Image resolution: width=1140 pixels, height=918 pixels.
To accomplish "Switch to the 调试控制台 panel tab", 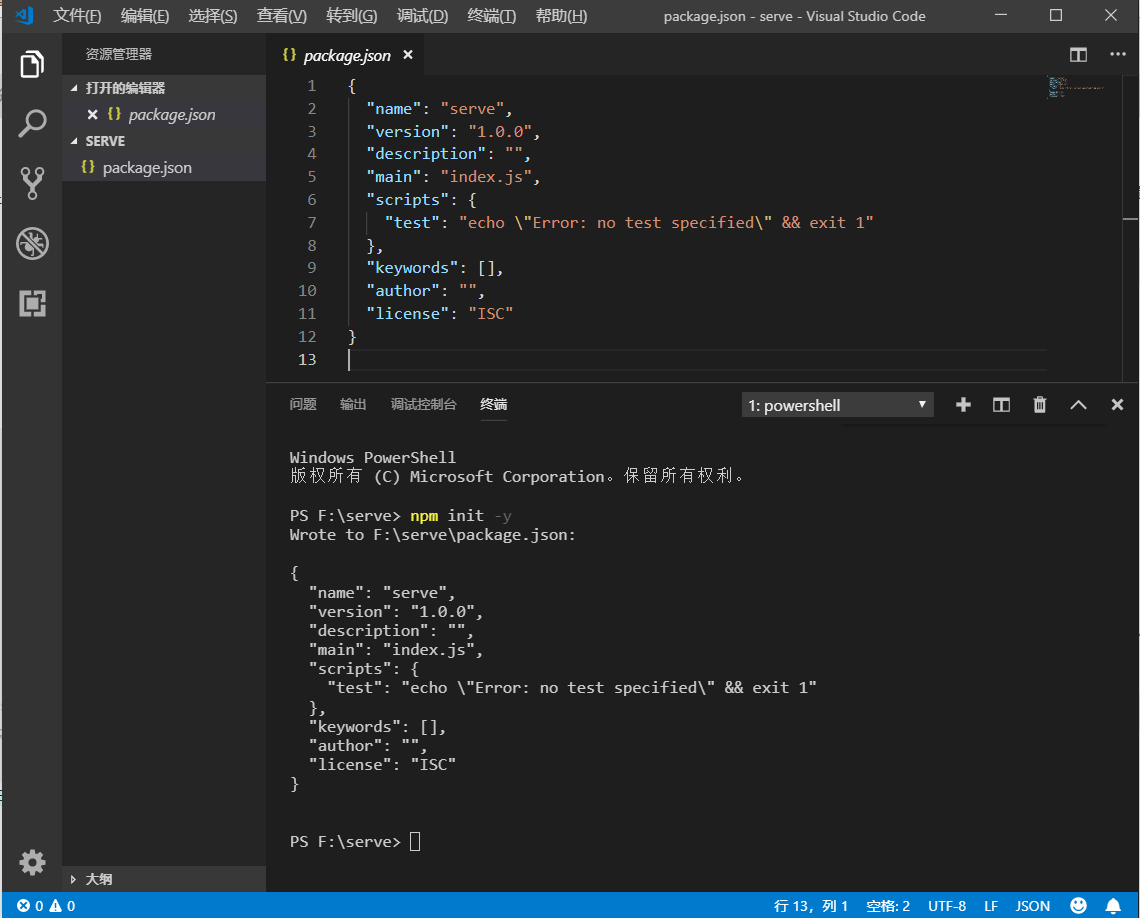I will pos(423,404).
